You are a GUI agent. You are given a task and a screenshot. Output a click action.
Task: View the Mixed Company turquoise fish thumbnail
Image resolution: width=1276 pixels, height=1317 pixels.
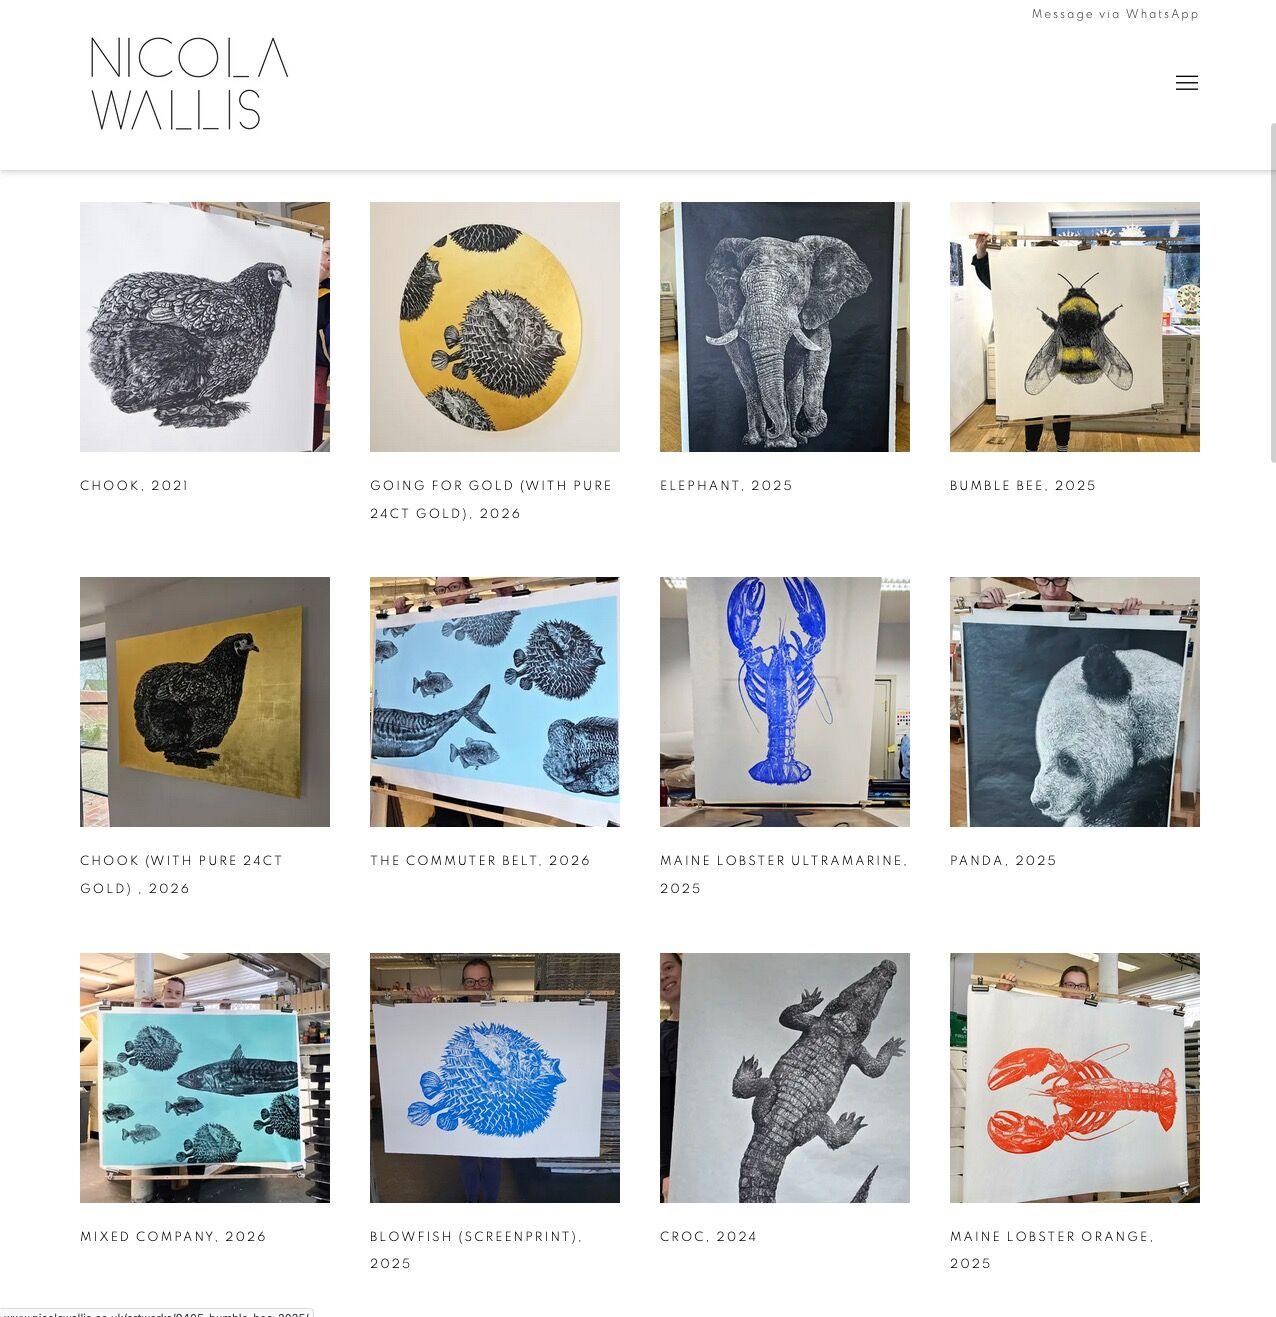click(205, 1078)
